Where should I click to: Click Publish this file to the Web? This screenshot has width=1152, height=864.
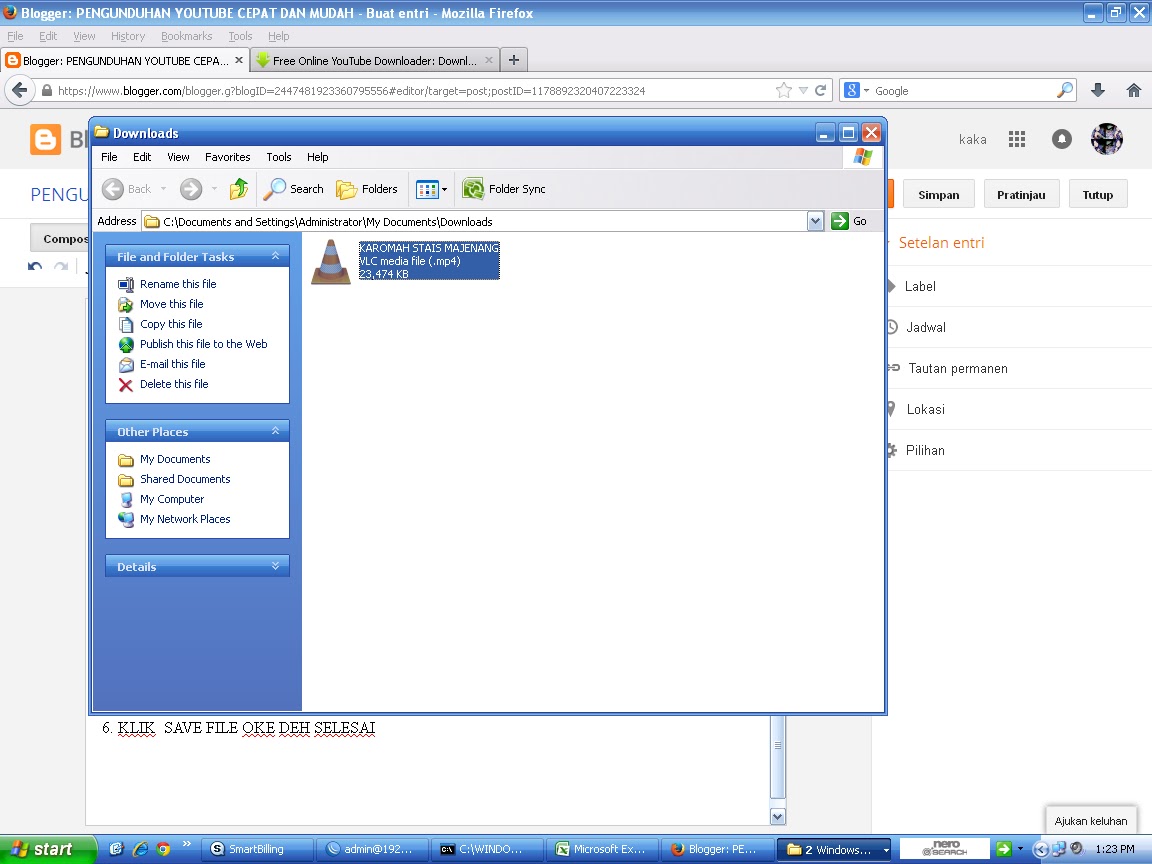[204, 344]
